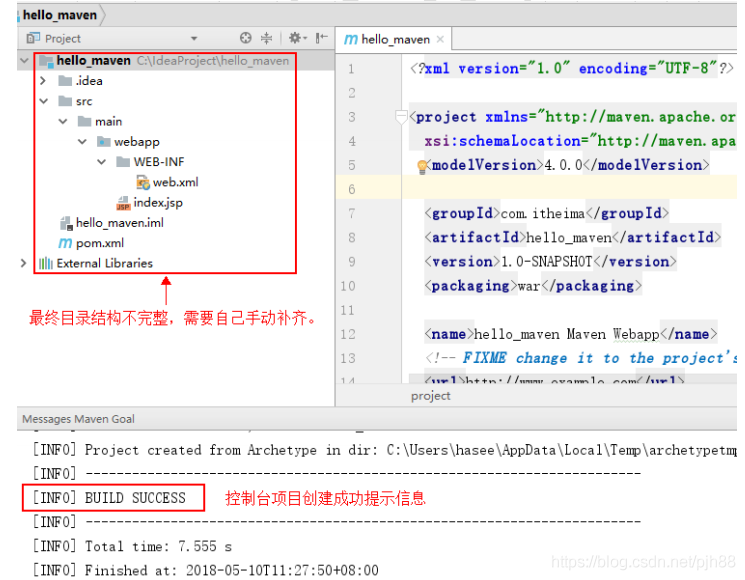This screenshot has height=580, width=745.
Task: Click the web.xml file icon
Action: click(x=143, y=182)
